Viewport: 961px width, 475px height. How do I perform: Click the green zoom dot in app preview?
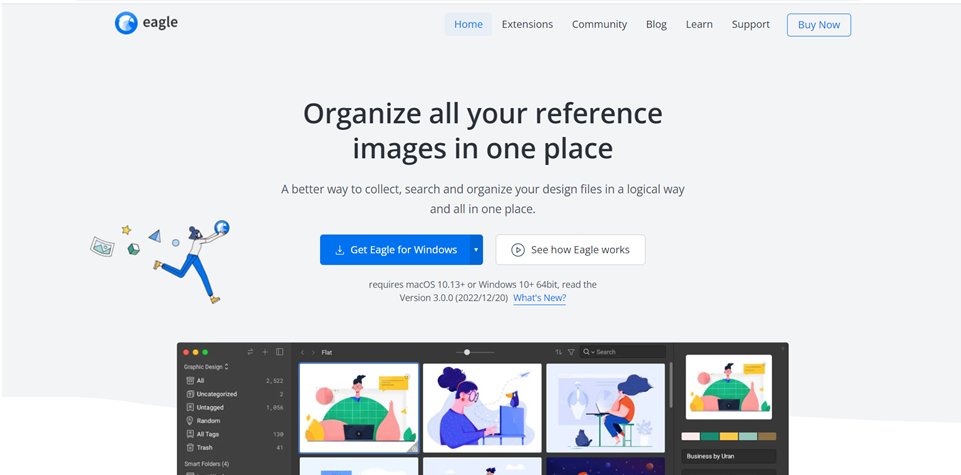click(205, 352)
